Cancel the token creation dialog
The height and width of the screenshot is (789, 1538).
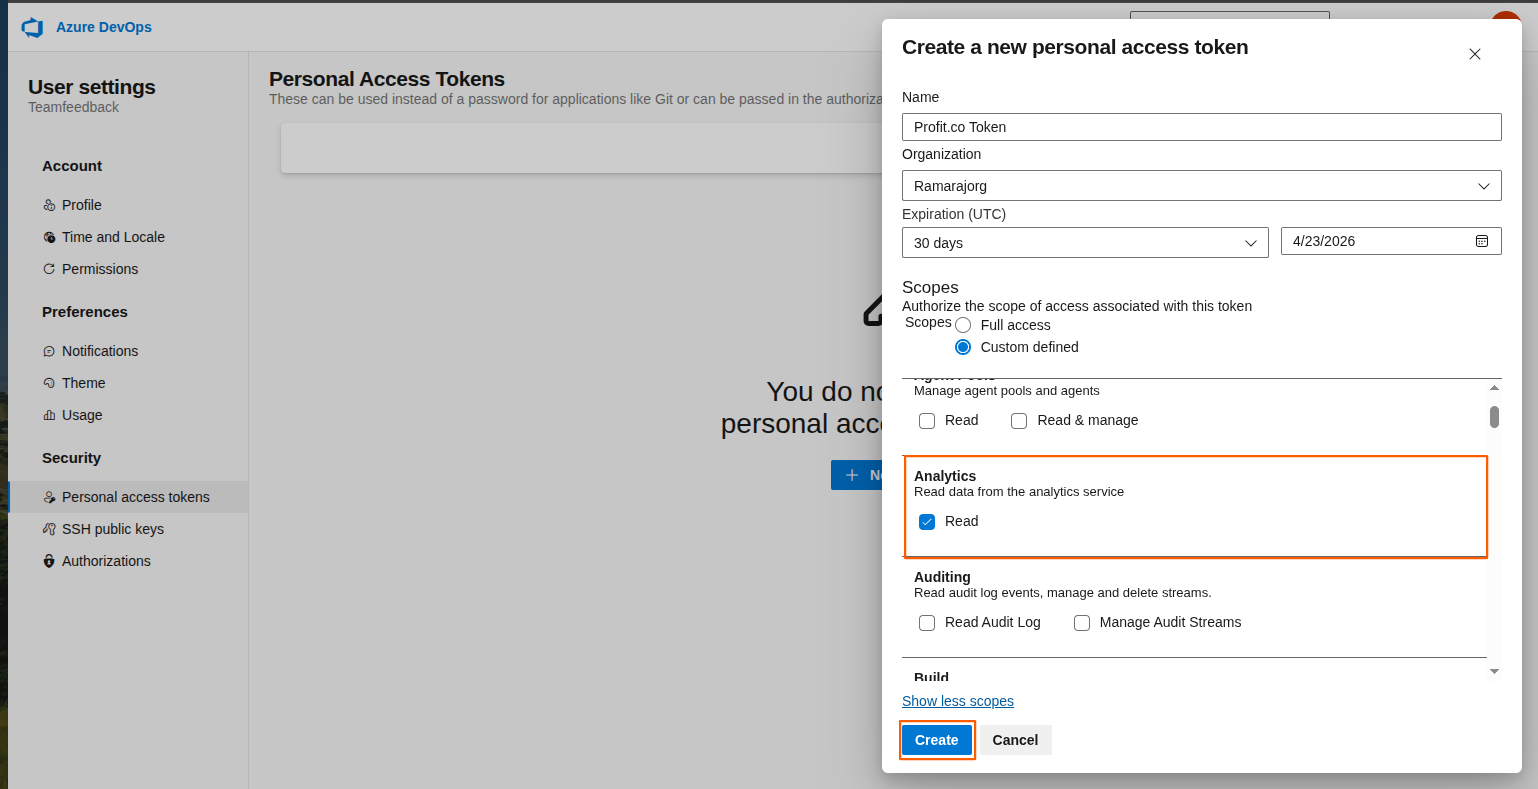[x=1015, y=740]
